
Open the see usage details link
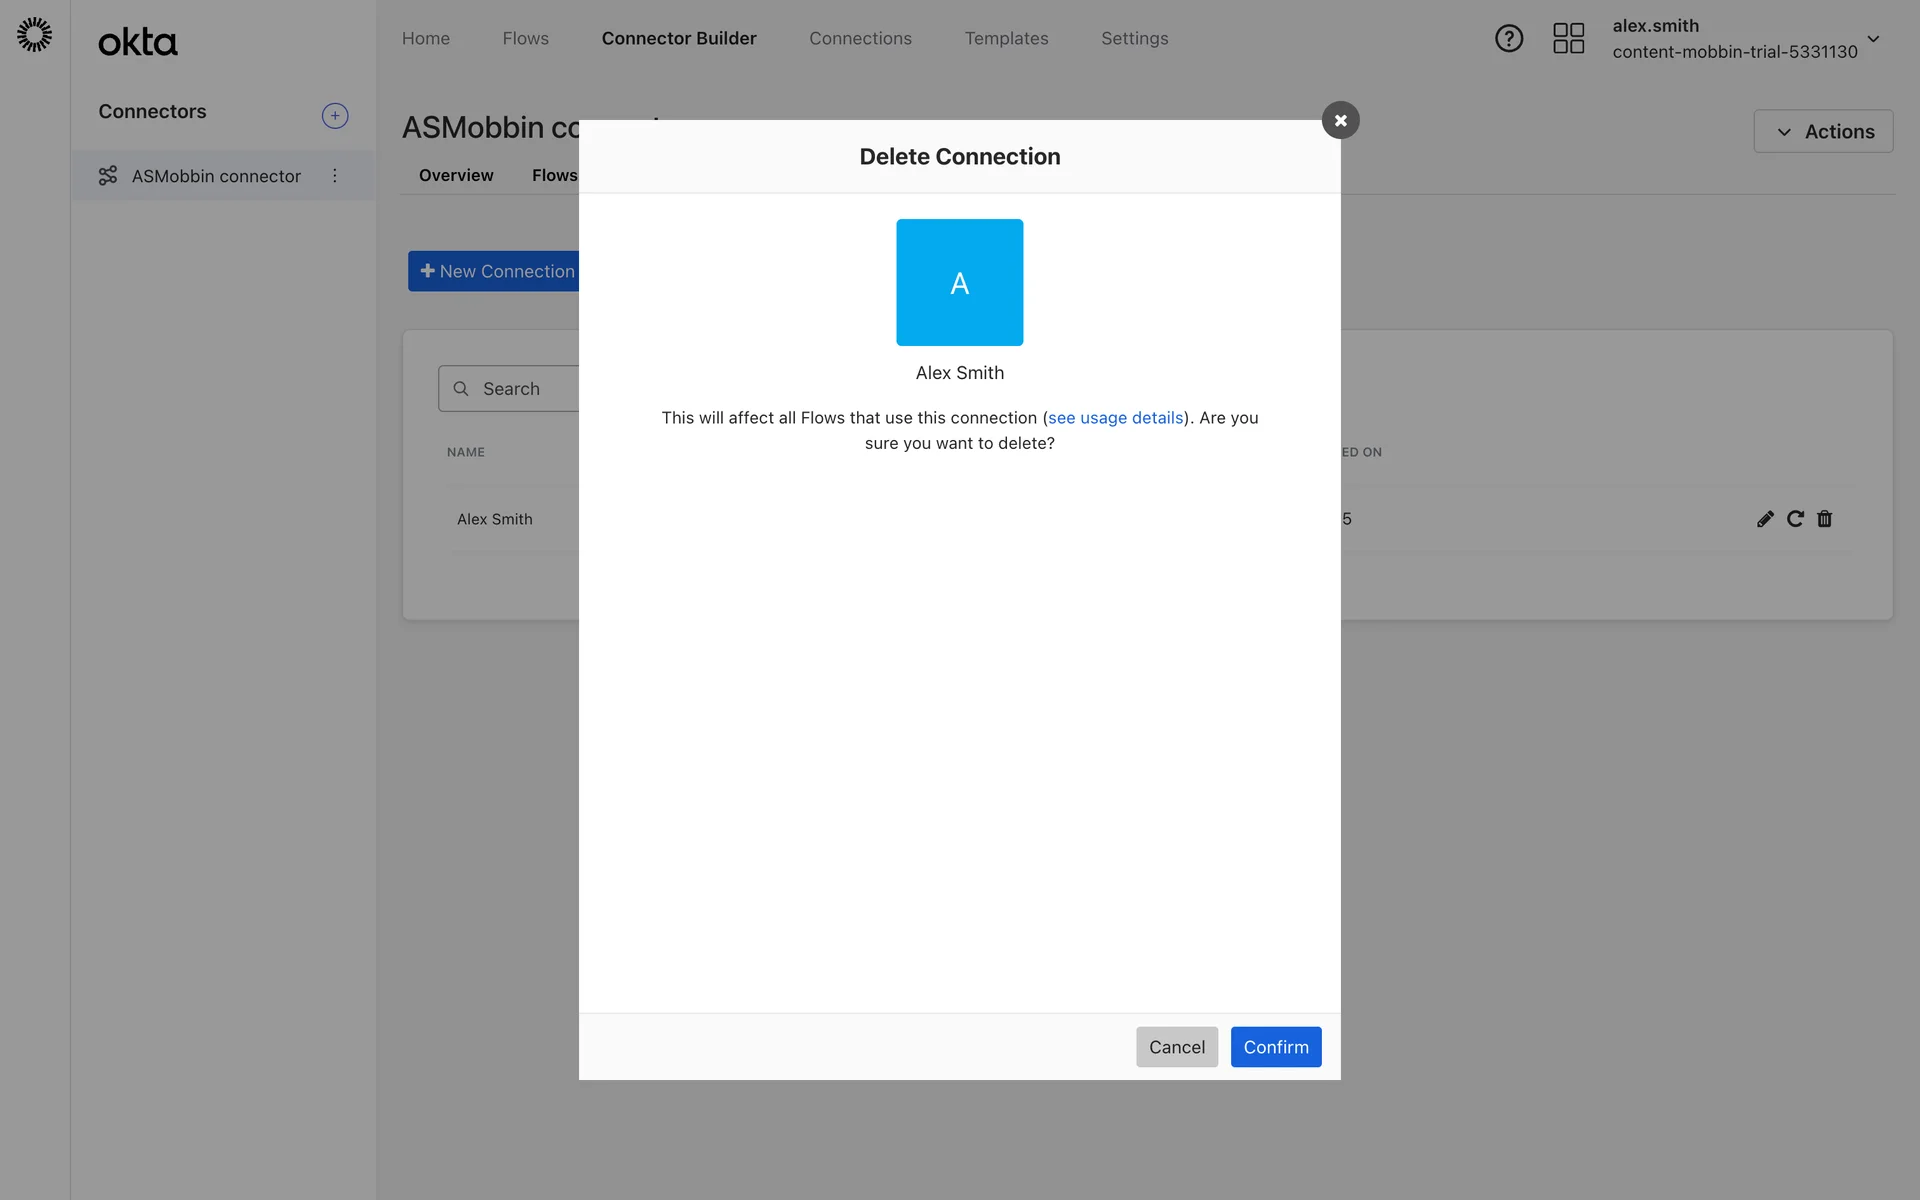coord(1115,418)
